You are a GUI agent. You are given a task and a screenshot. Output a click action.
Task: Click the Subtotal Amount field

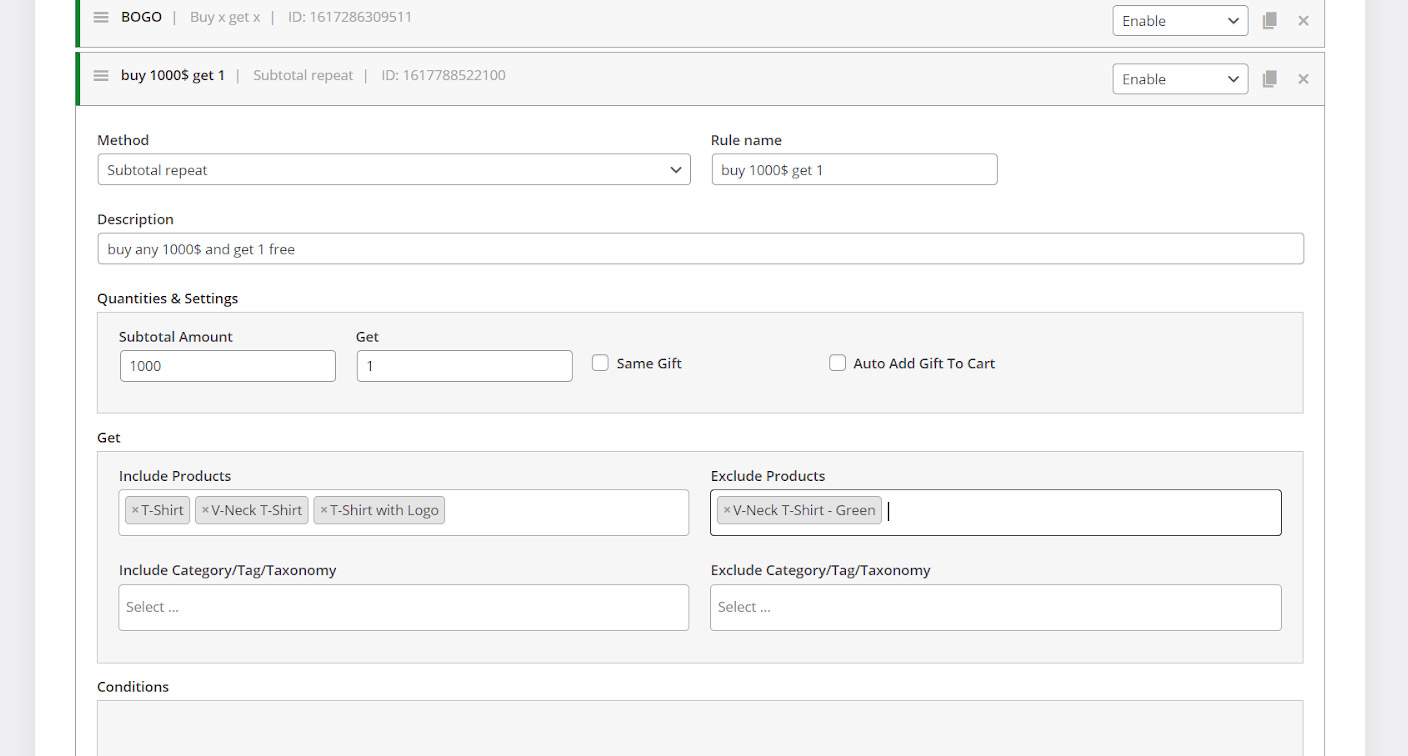(x=228, y=366)
